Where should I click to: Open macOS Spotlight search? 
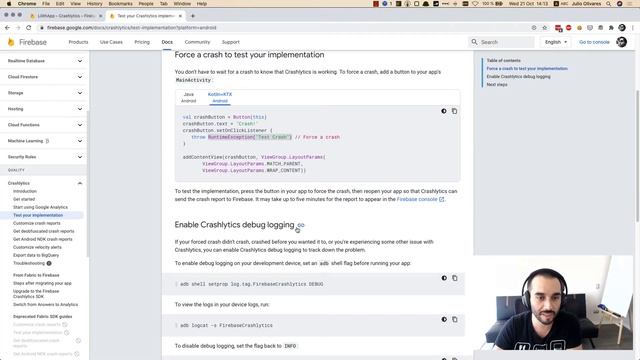click(x=609, y=4)
